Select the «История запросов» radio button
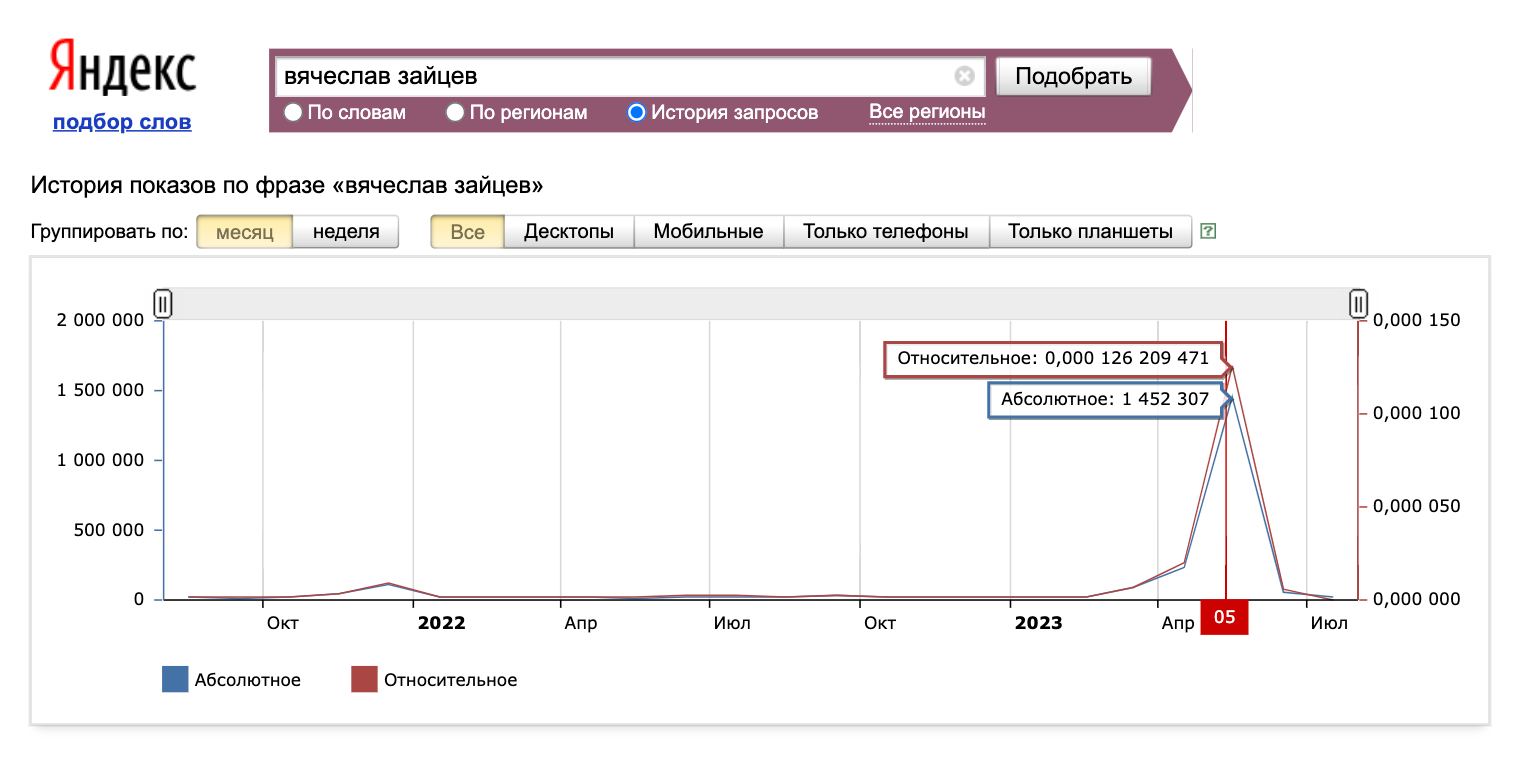The height and width of the screenshot is (768, 1520). pos(637,113)
